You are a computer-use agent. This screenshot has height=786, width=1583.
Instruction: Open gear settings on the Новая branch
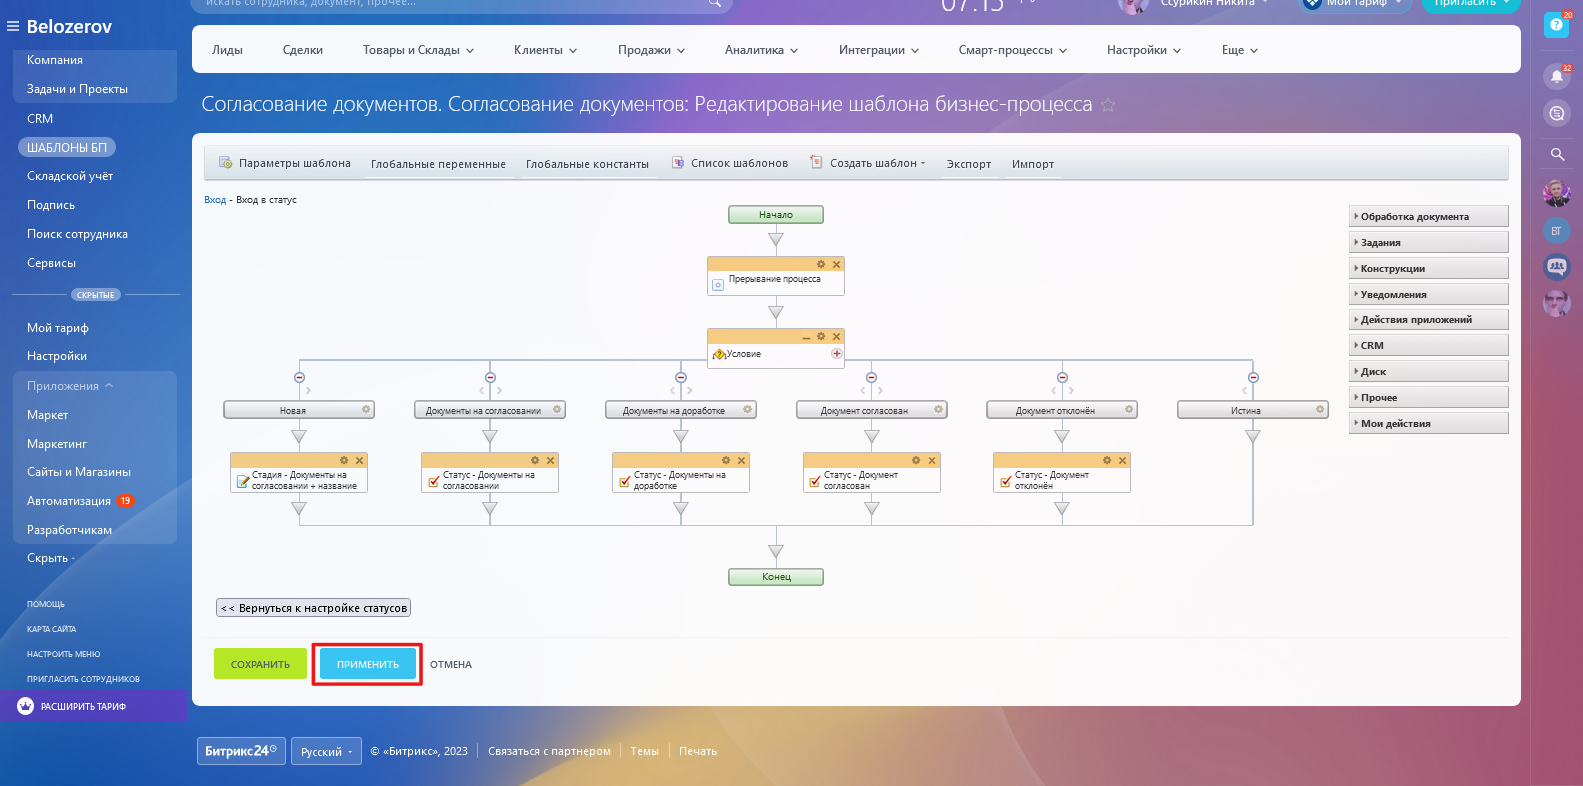click(x=366, y=409)
